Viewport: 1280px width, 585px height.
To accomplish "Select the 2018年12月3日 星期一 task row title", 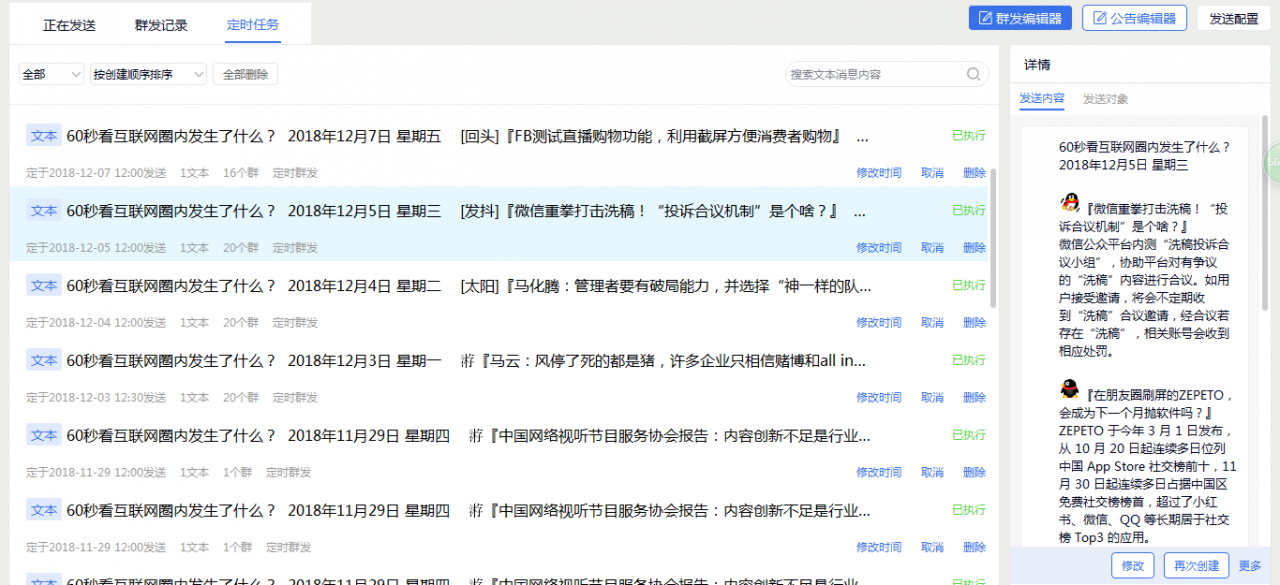I will pyautogui.click(x=466, y=360).
